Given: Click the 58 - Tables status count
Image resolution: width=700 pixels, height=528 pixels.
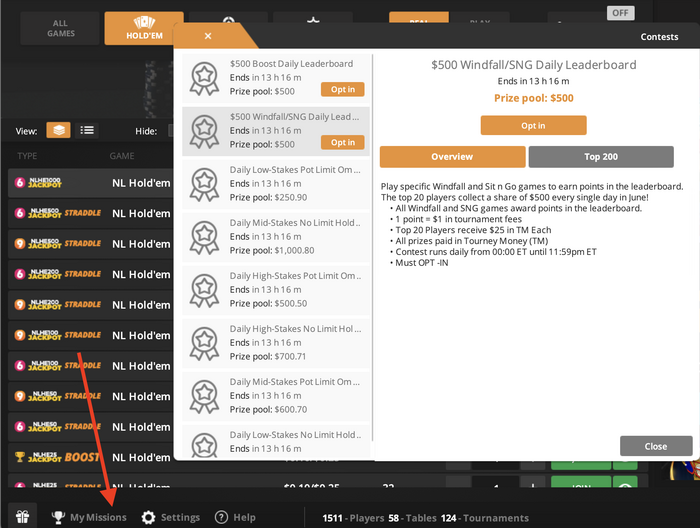Looking at the screenshot, I should click(412, 518).
